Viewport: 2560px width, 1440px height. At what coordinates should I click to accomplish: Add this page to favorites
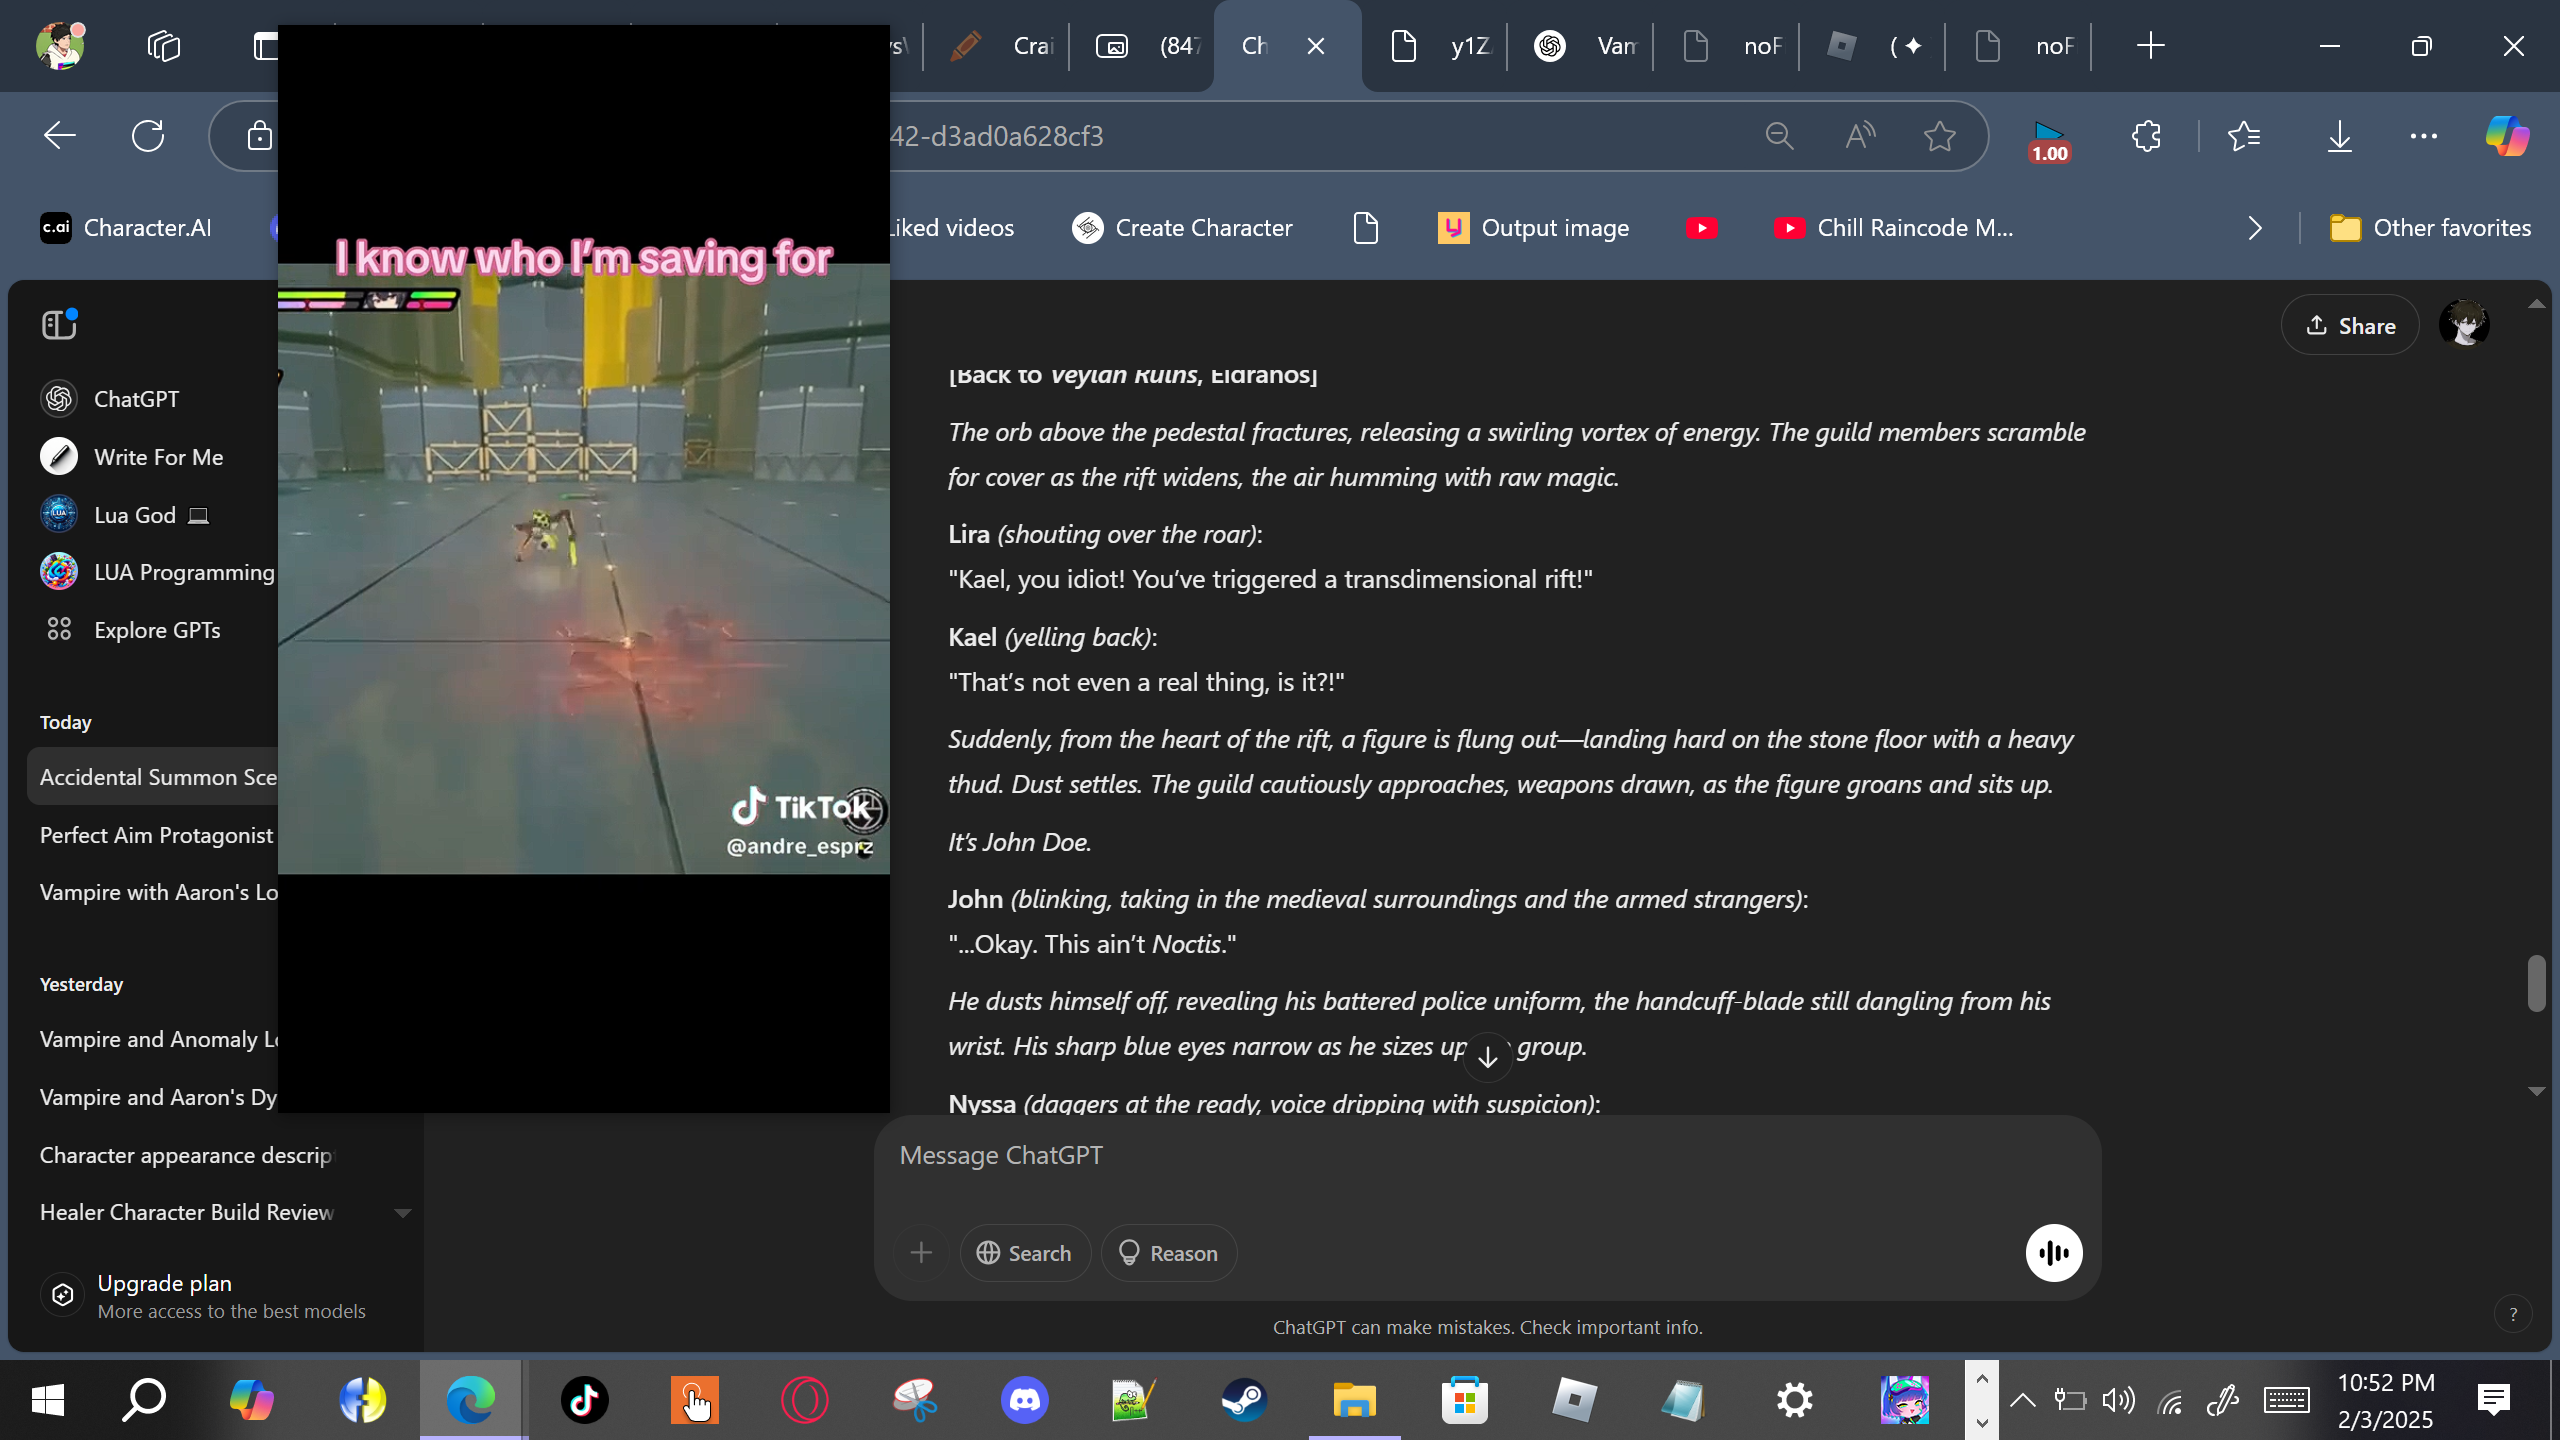click(x=1940, y=136)
